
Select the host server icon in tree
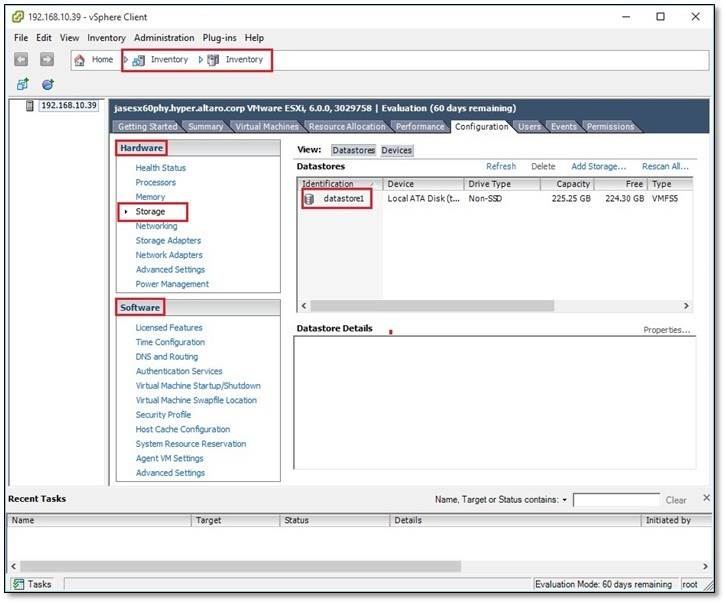tap(30, 106)
